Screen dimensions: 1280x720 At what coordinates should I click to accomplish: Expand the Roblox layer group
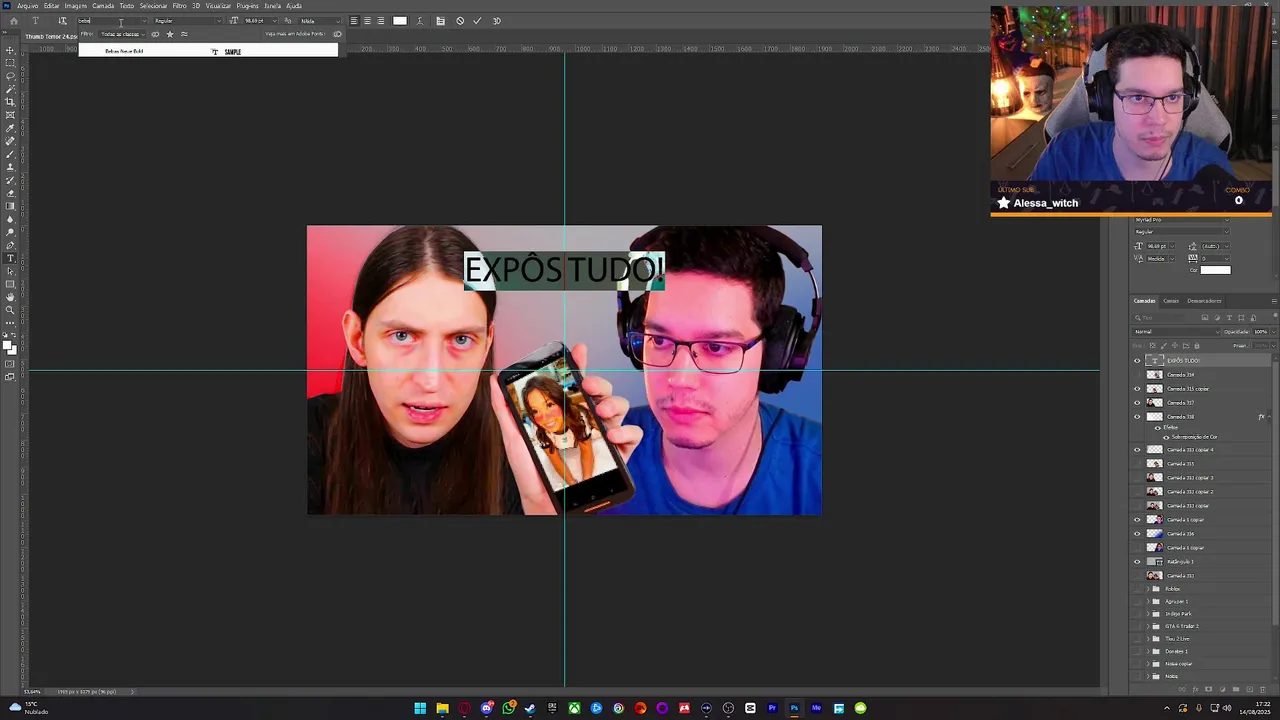click(1148, 589)
